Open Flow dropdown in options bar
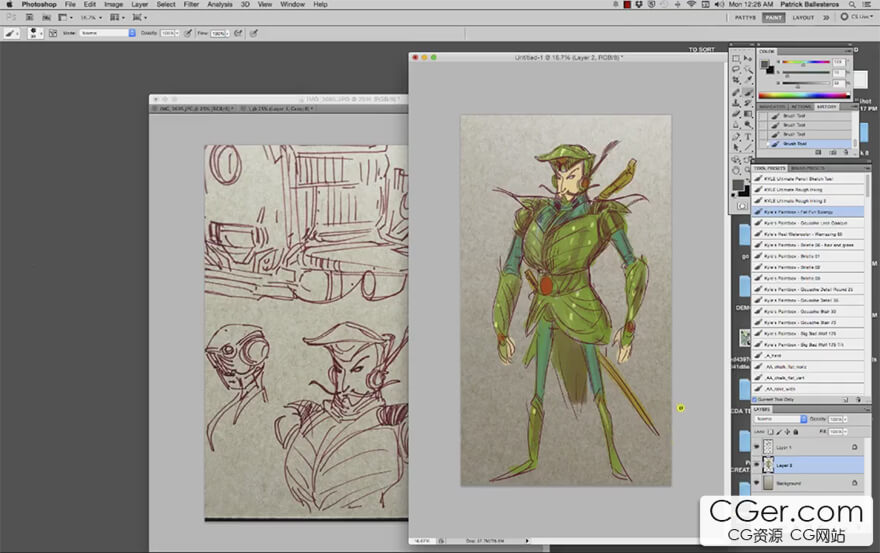Screen dimensions: 880x553 click(227, 33)
